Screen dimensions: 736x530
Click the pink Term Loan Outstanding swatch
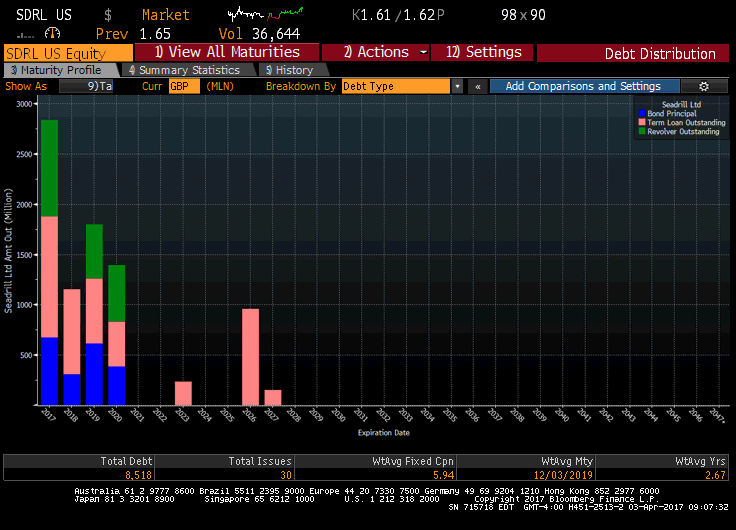tap(642, 122)
